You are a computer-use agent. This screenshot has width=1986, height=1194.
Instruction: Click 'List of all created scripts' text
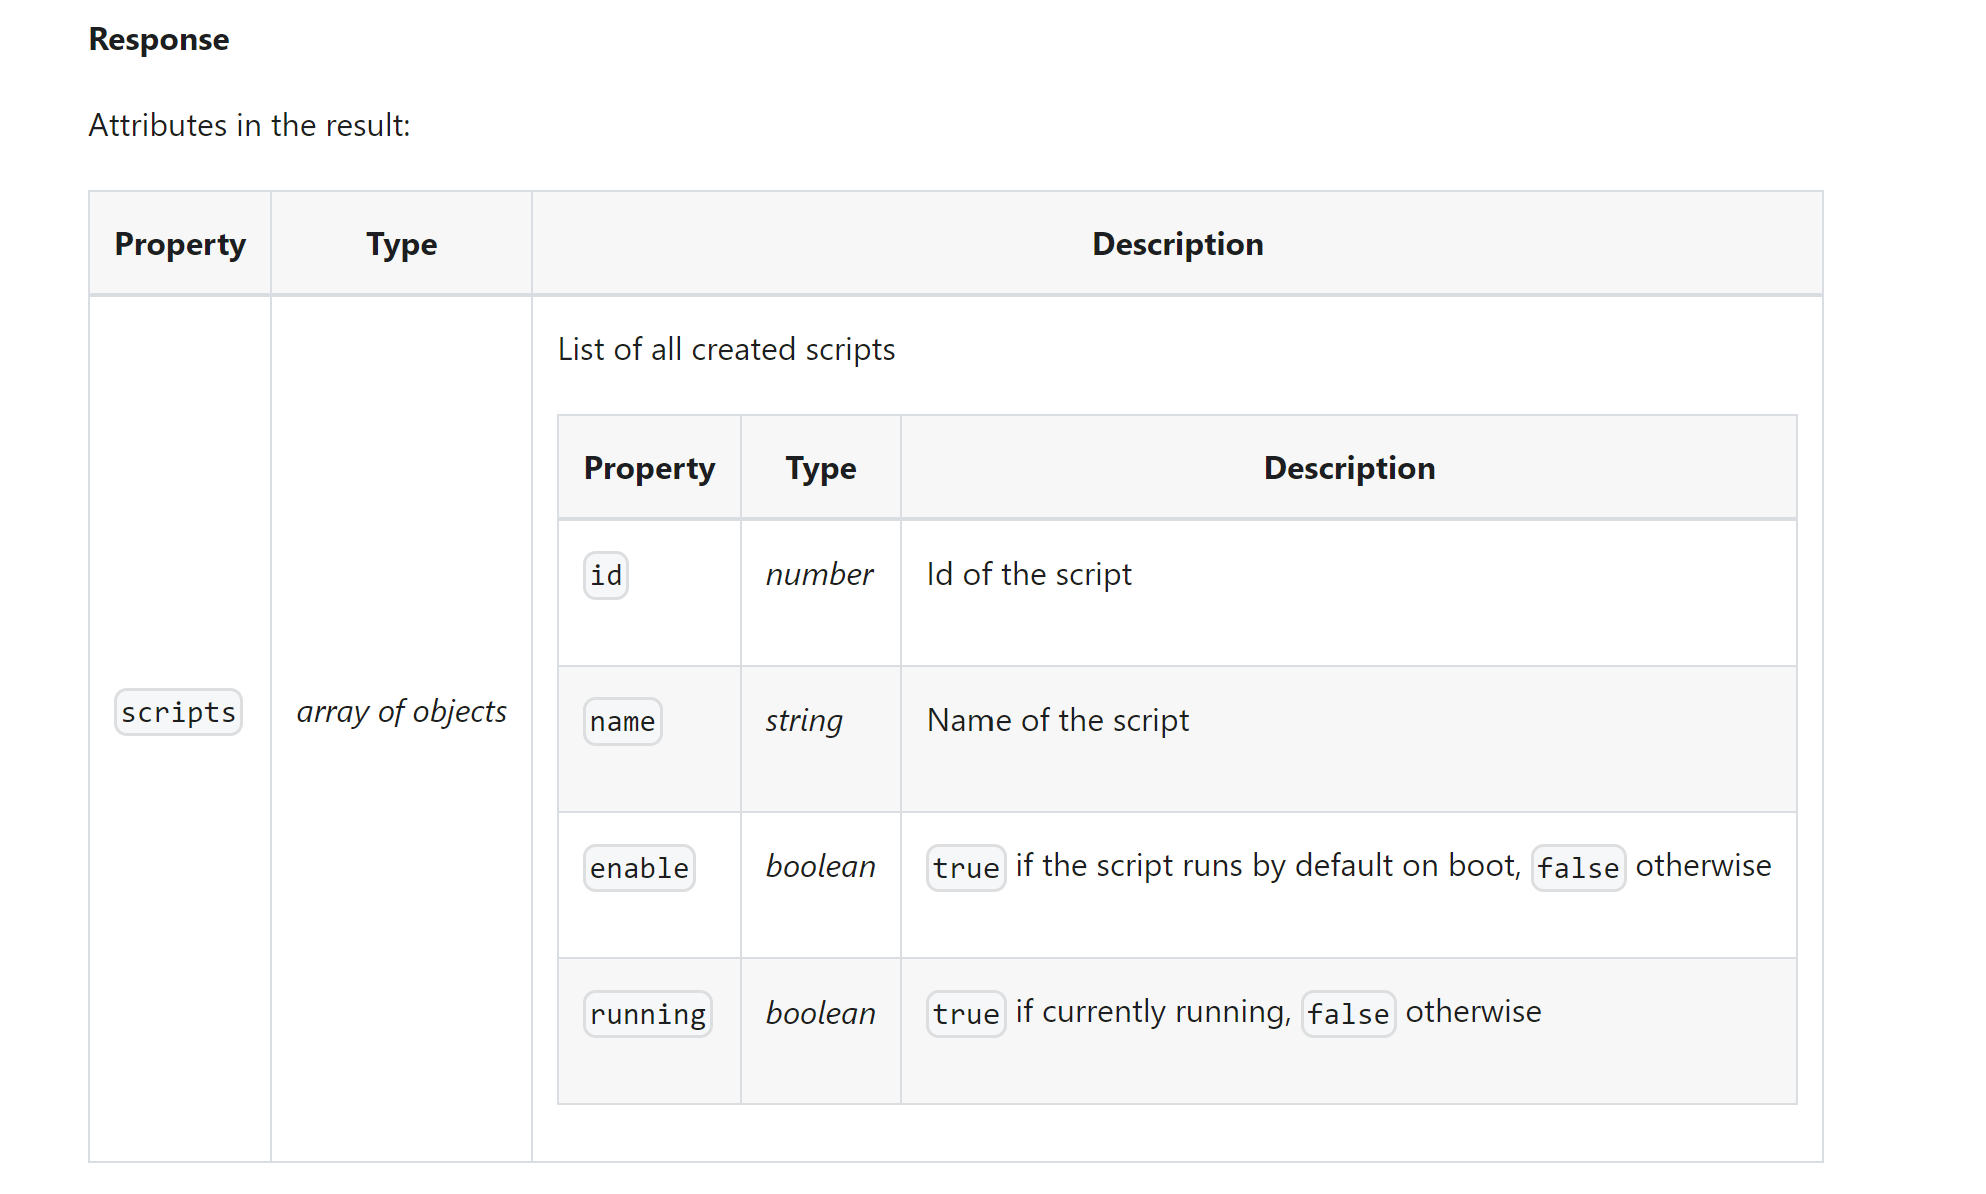(x=726, y=349)
